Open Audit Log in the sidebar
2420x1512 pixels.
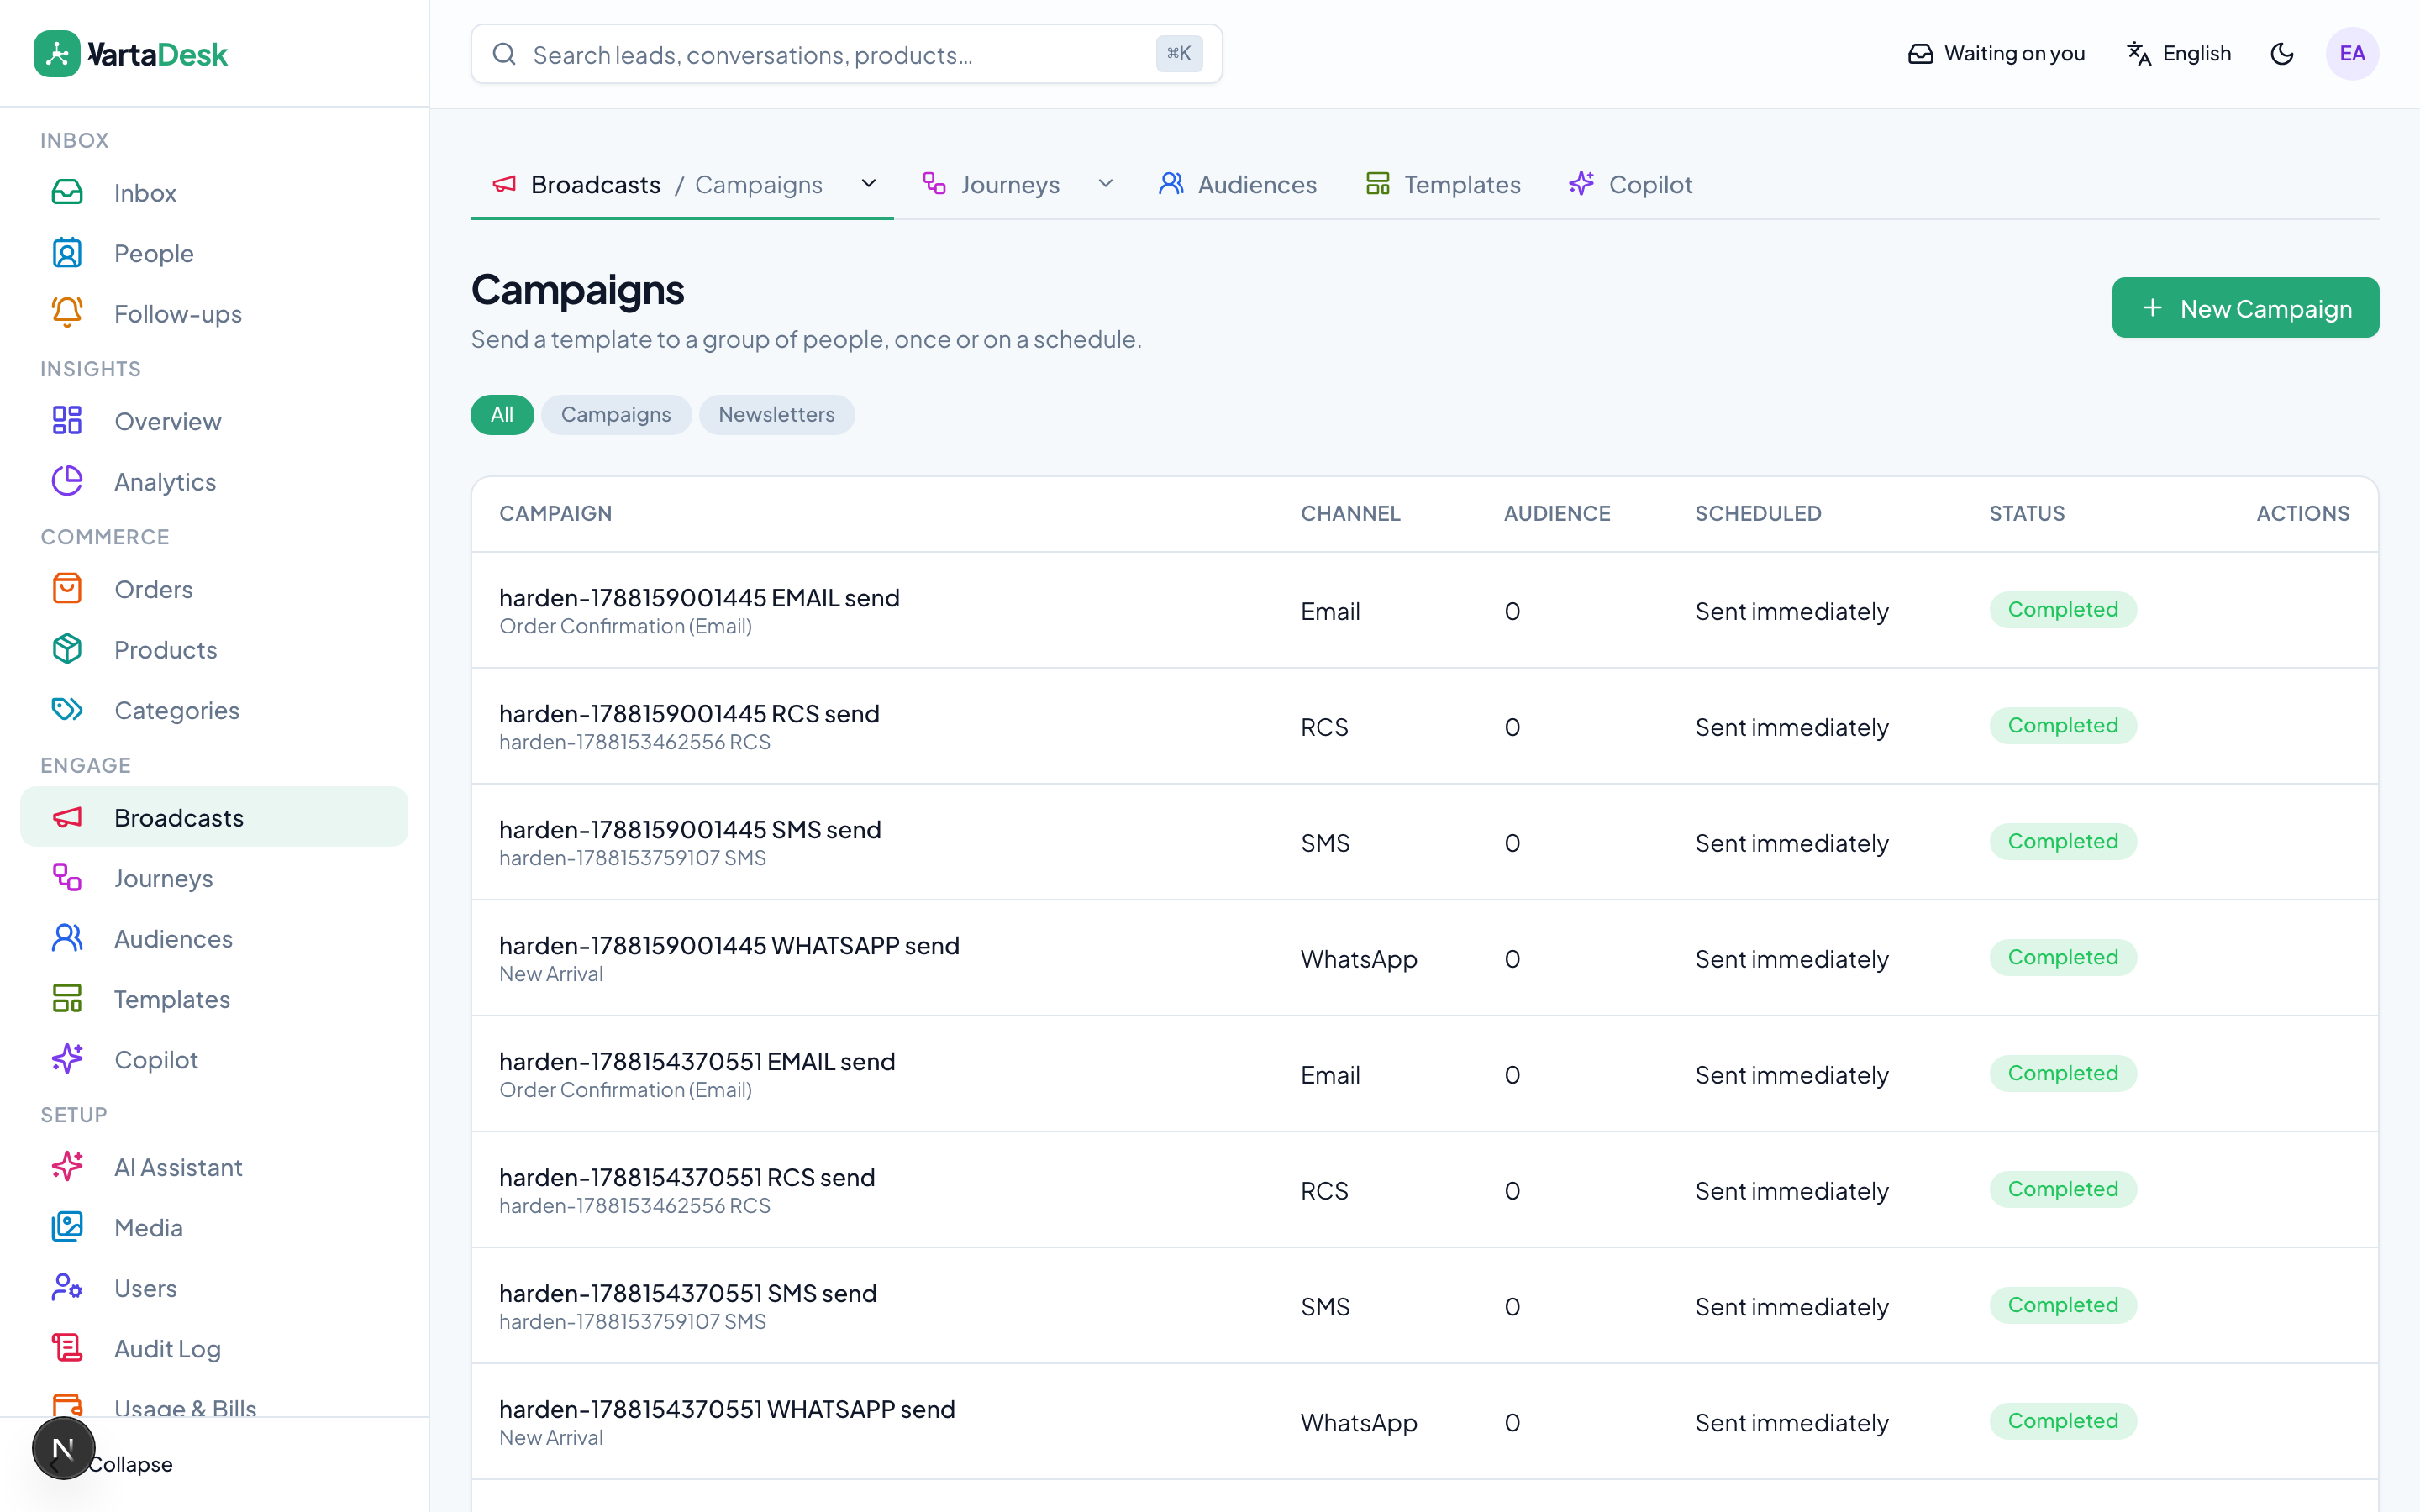point(214,1348)
